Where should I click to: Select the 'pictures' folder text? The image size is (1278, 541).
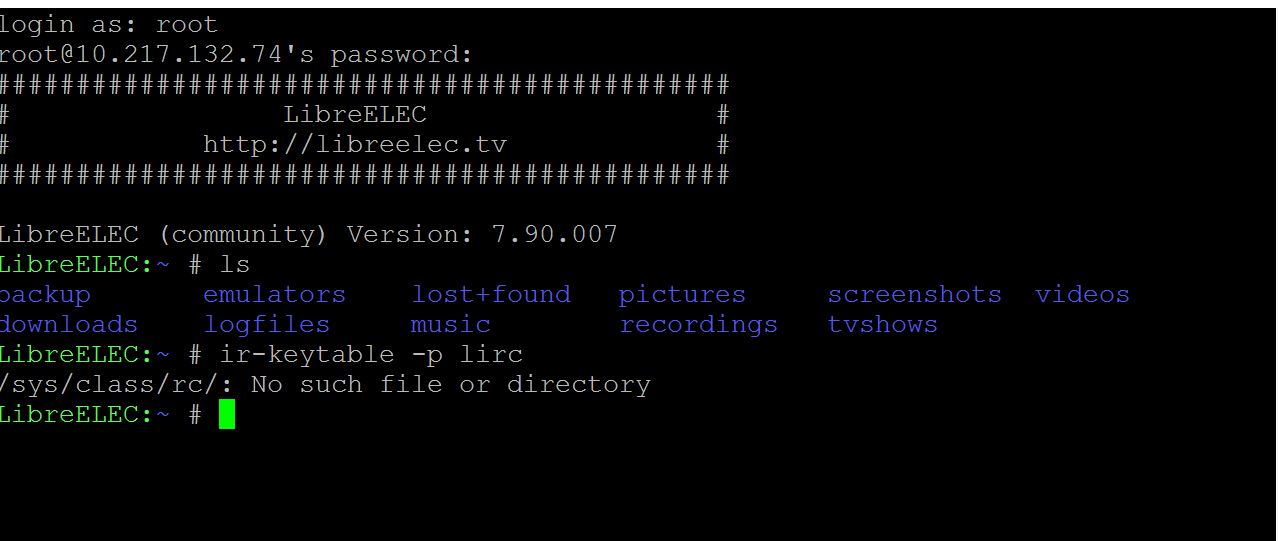pos(682,295)
